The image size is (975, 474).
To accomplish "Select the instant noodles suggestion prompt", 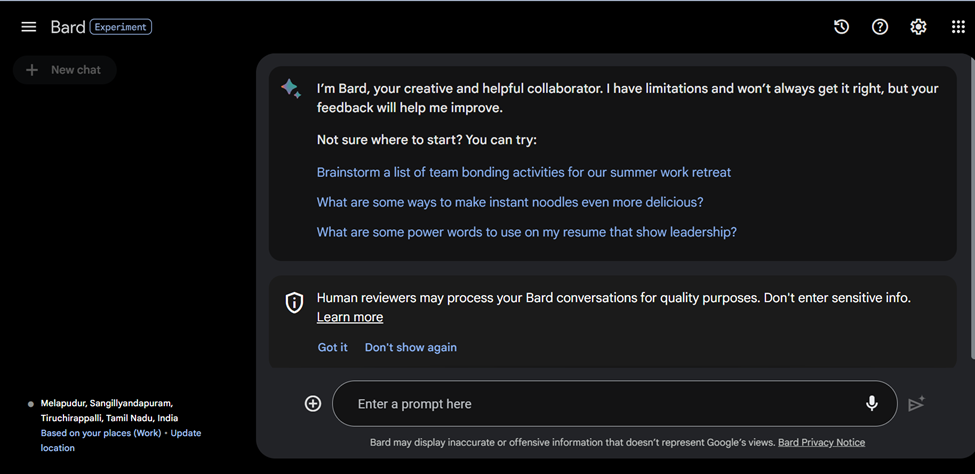I will pos(509,202).
